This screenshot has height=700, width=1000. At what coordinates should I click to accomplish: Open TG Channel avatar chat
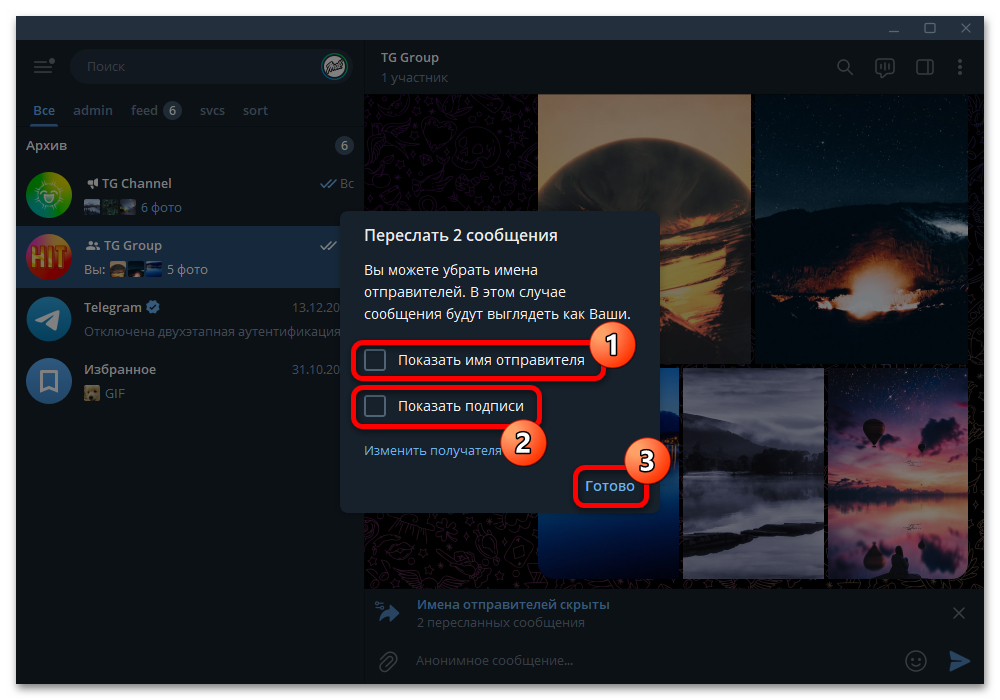click(x=49, y=195)
